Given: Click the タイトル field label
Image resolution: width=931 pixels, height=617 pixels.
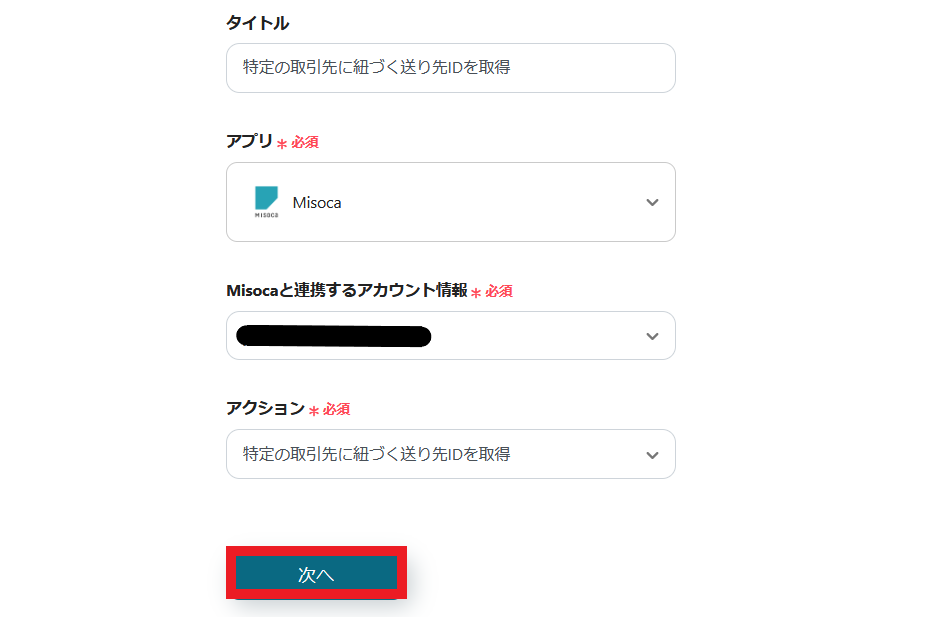Looking at the screenshot, I should [x=257, y=23].
